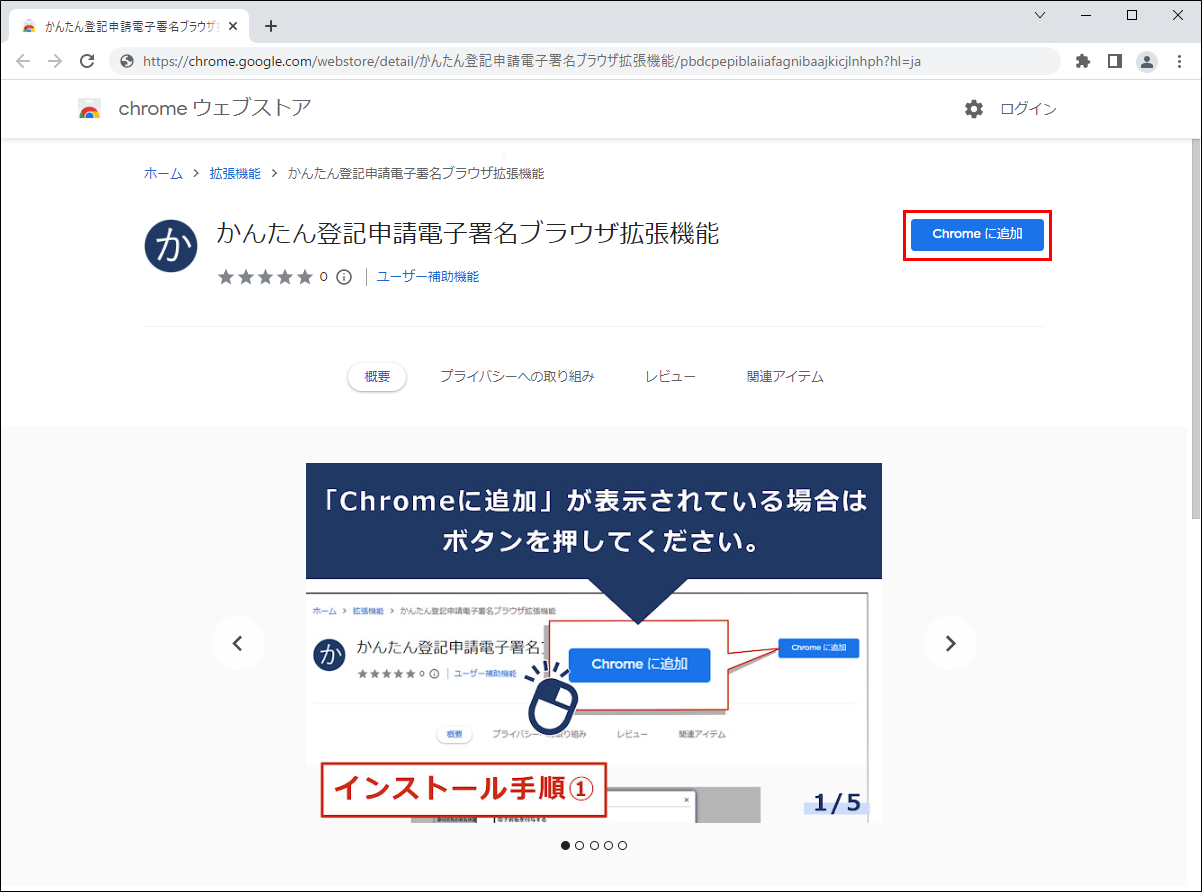The image size is (1202, 892).
Task: Toggle the browser side panel icon
Action: 1114,61
